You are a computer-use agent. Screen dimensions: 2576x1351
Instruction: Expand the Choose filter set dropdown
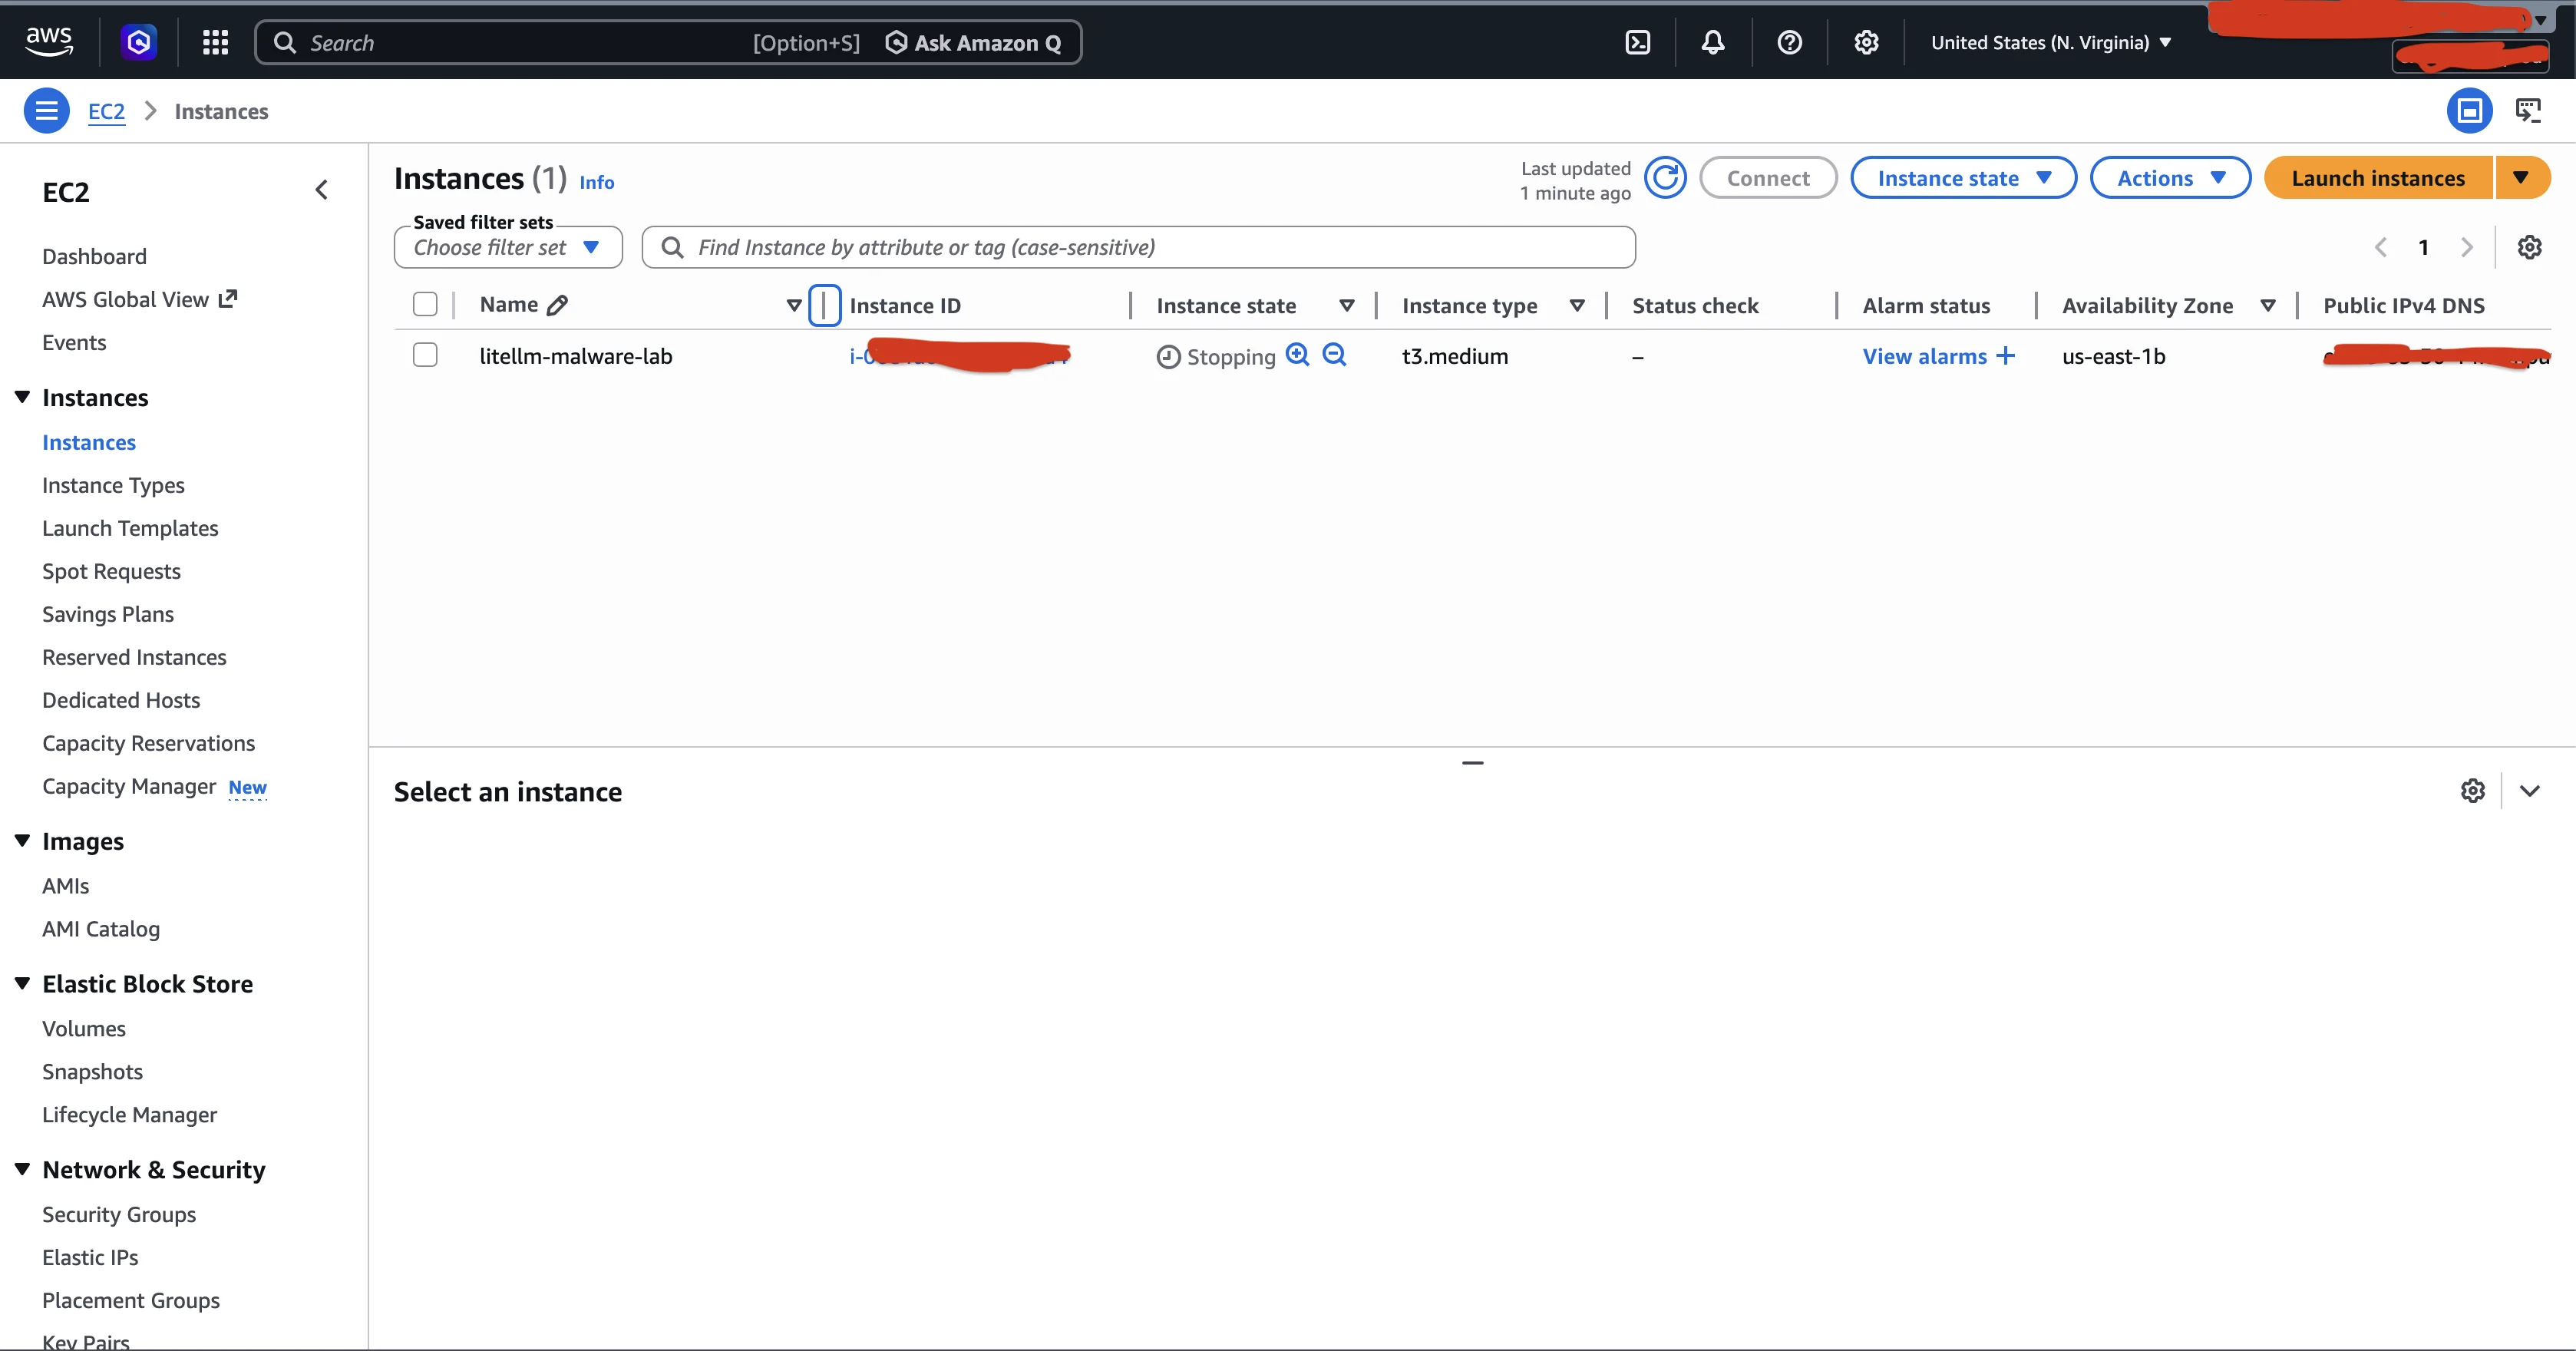click(507, 247)
